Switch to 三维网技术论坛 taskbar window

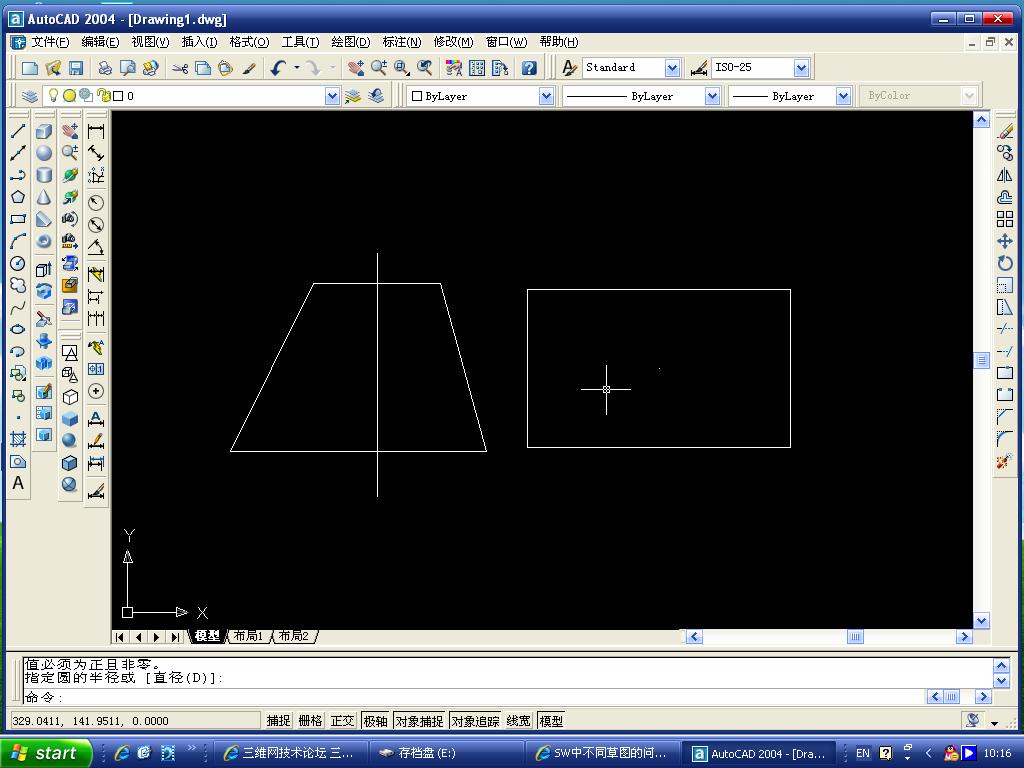click(290, 753)
